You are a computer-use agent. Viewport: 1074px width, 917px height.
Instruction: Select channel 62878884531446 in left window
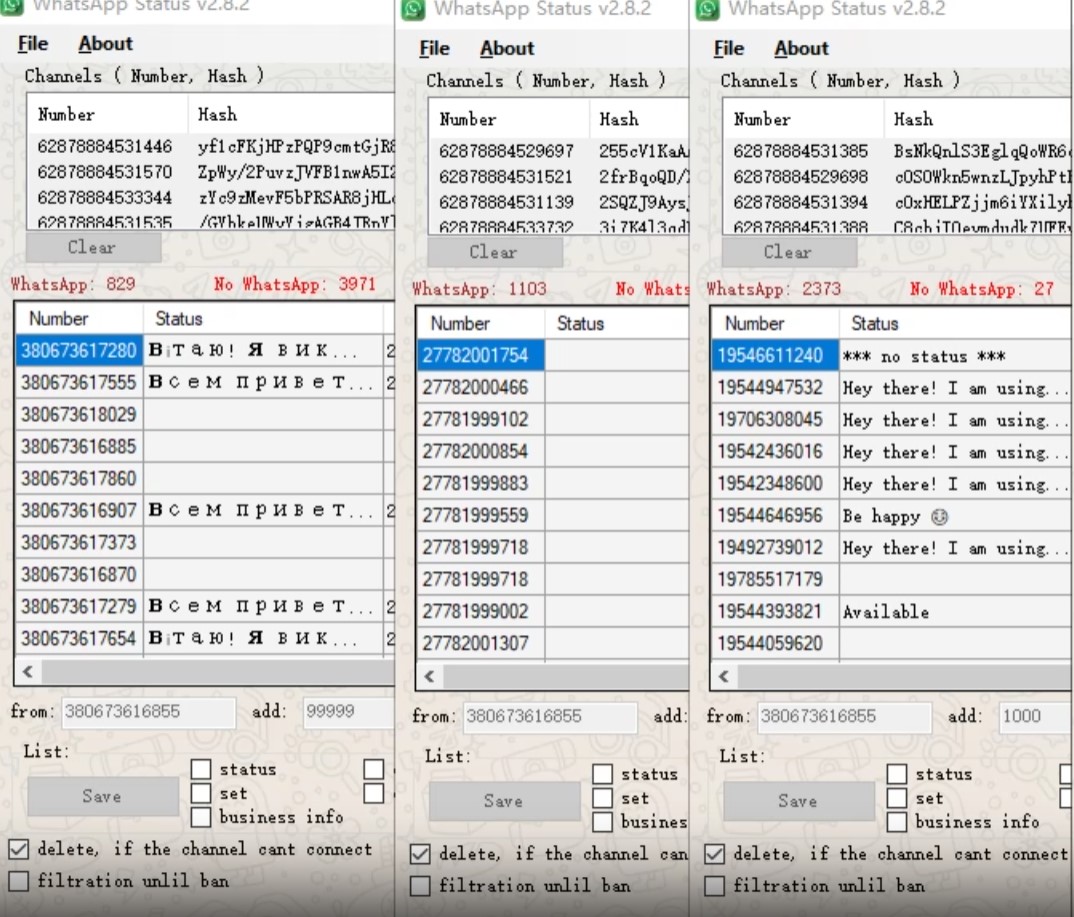pos(211,147)
